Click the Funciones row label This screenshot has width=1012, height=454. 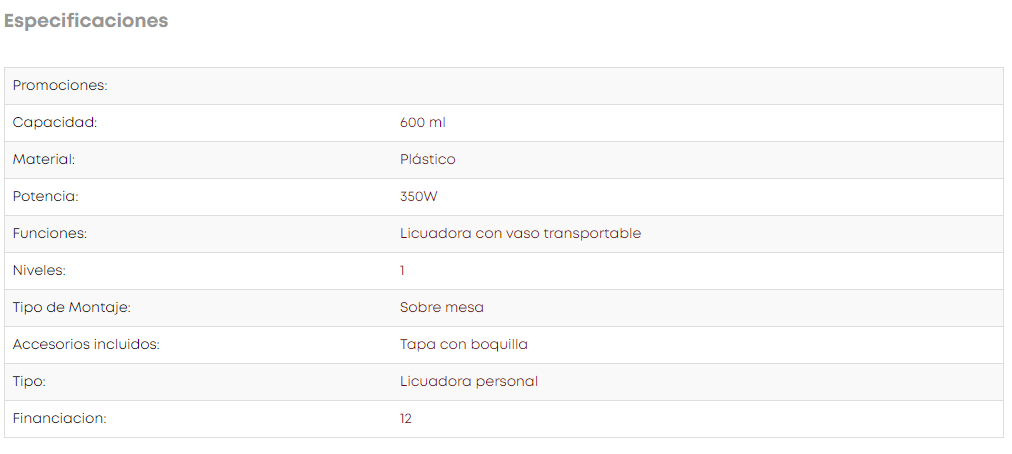[50, 234]
